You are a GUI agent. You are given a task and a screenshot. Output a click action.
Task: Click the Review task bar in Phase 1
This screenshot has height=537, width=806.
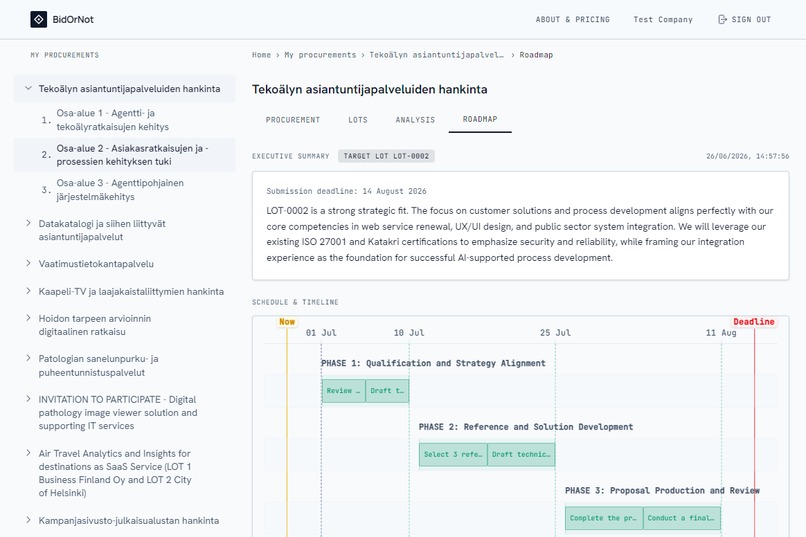click(343, 391)
